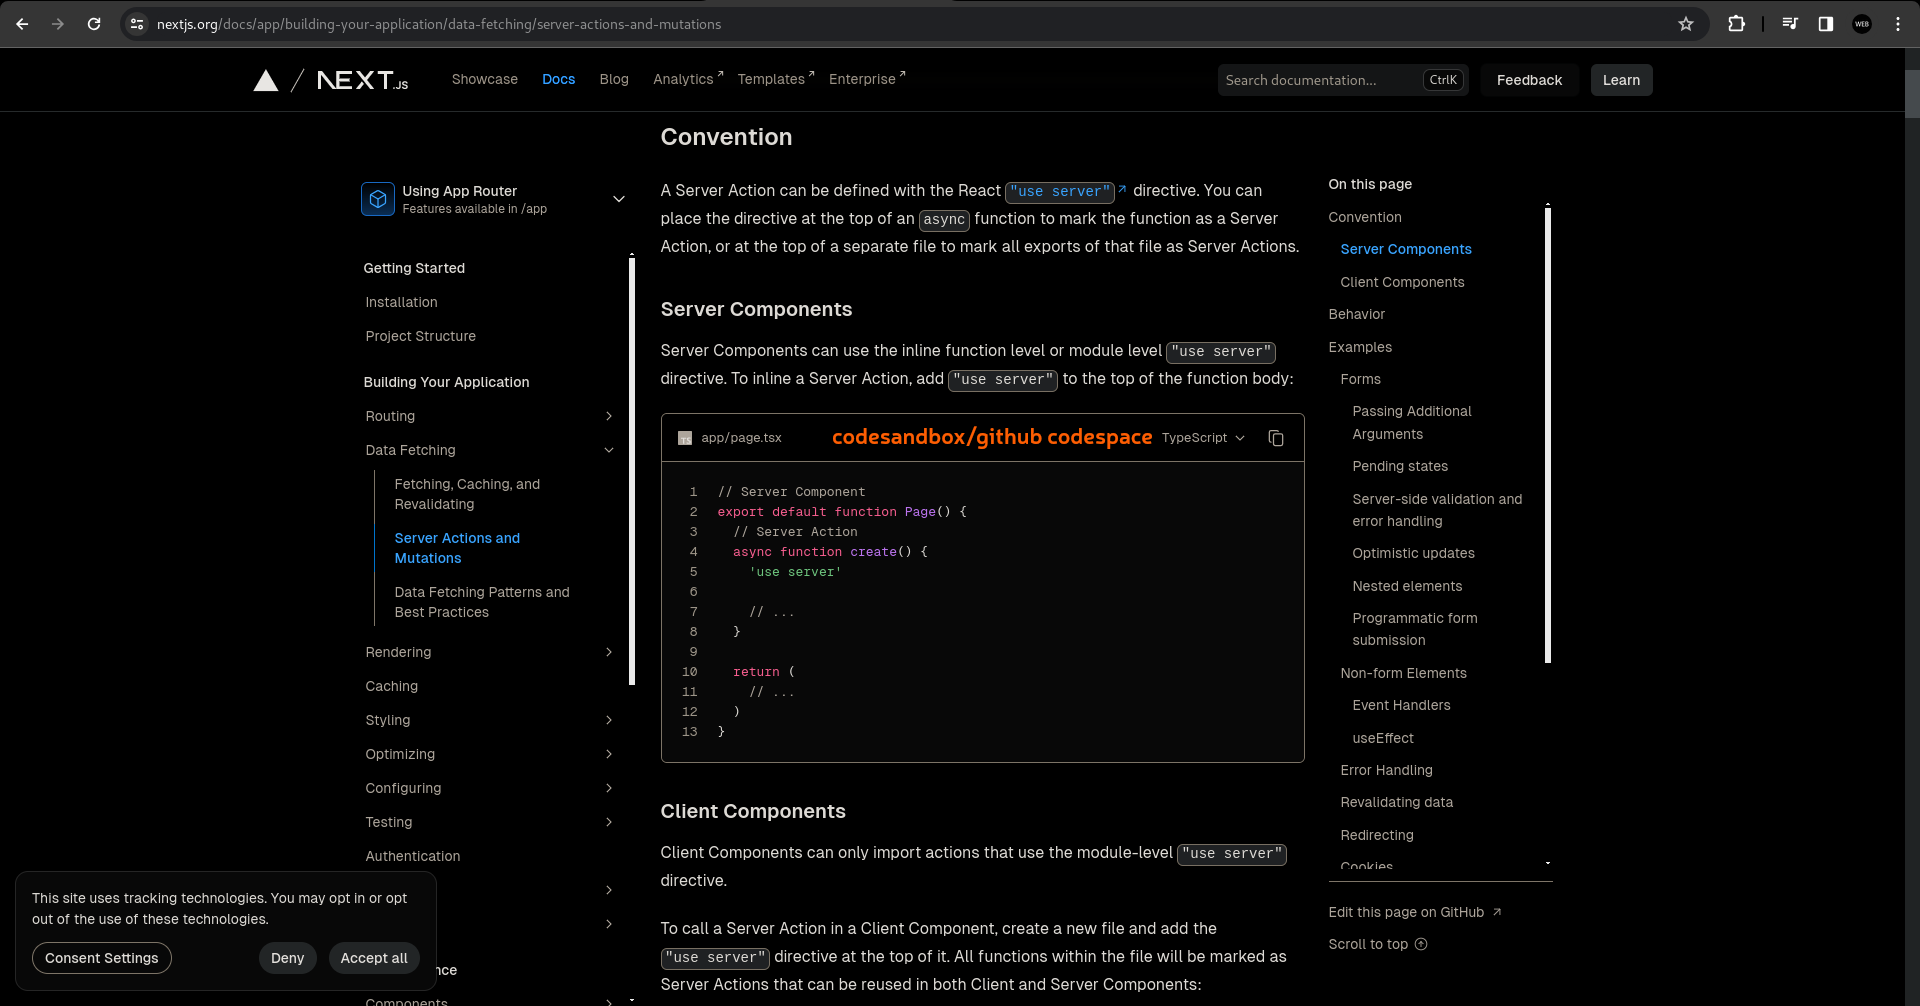This screenshot has height=1006, width=1920.
Task: Click the Vercel triangle logo
Action: pyautogui.click(x=266, y=80)
